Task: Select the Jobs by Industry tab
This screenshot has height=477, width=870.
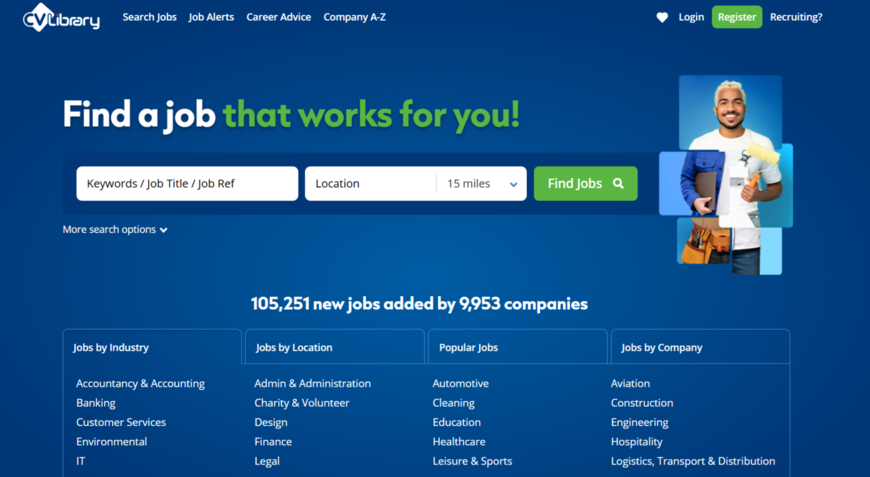Action: (x=152, y=347)
